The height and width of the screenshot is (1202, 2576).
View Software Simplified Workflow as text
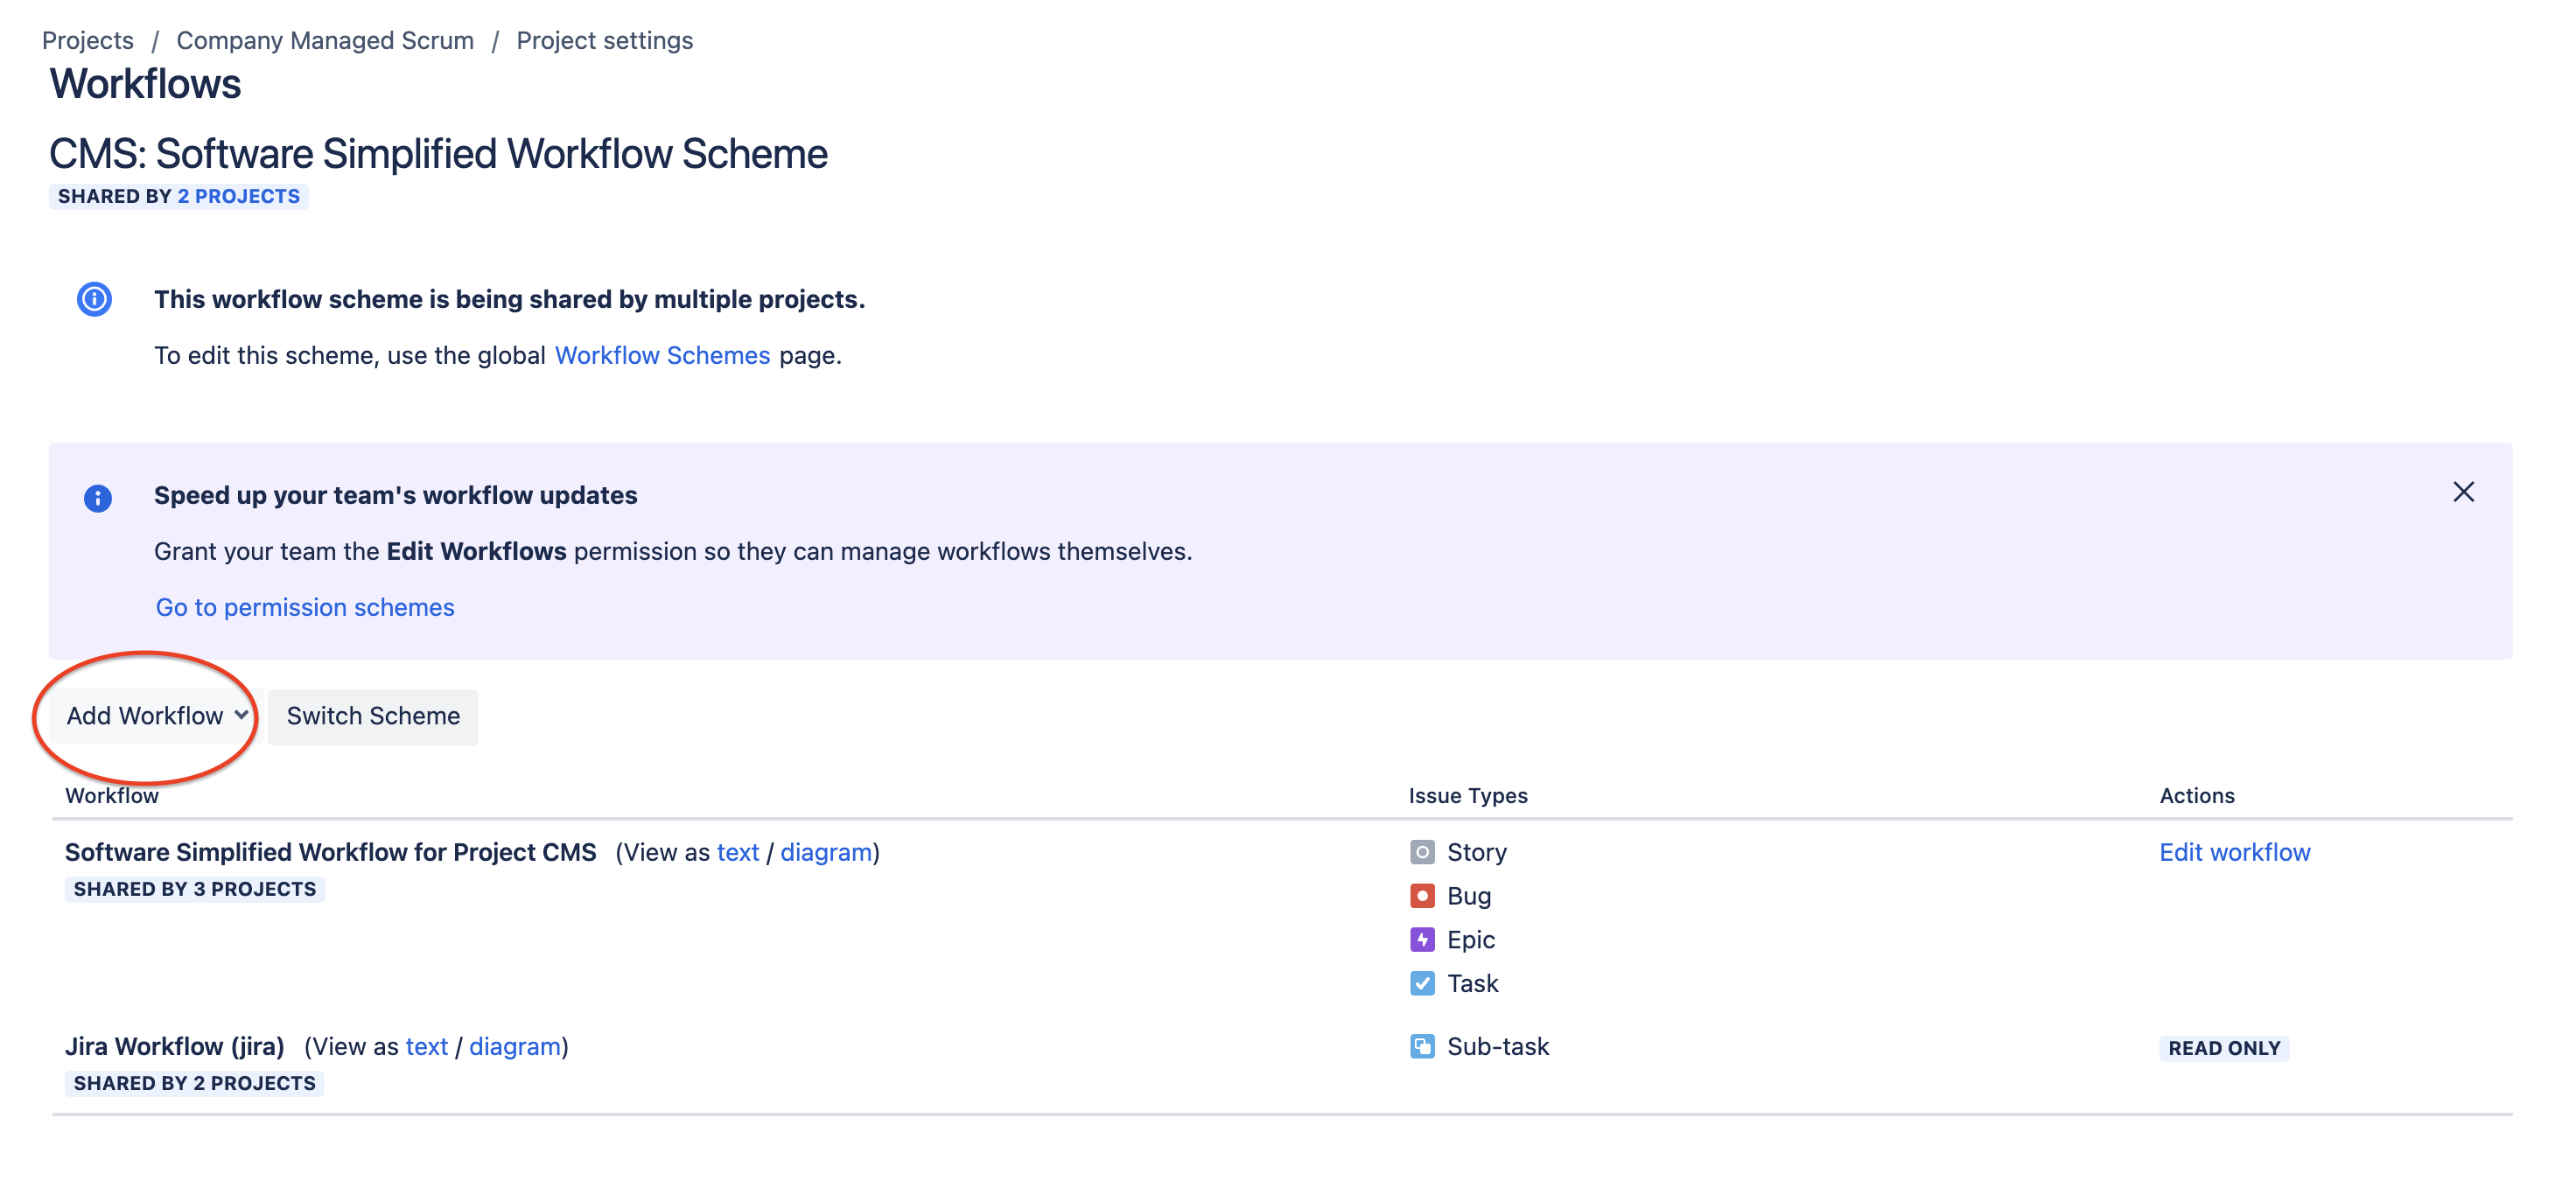pyautogui.click(x=737, y=852)
